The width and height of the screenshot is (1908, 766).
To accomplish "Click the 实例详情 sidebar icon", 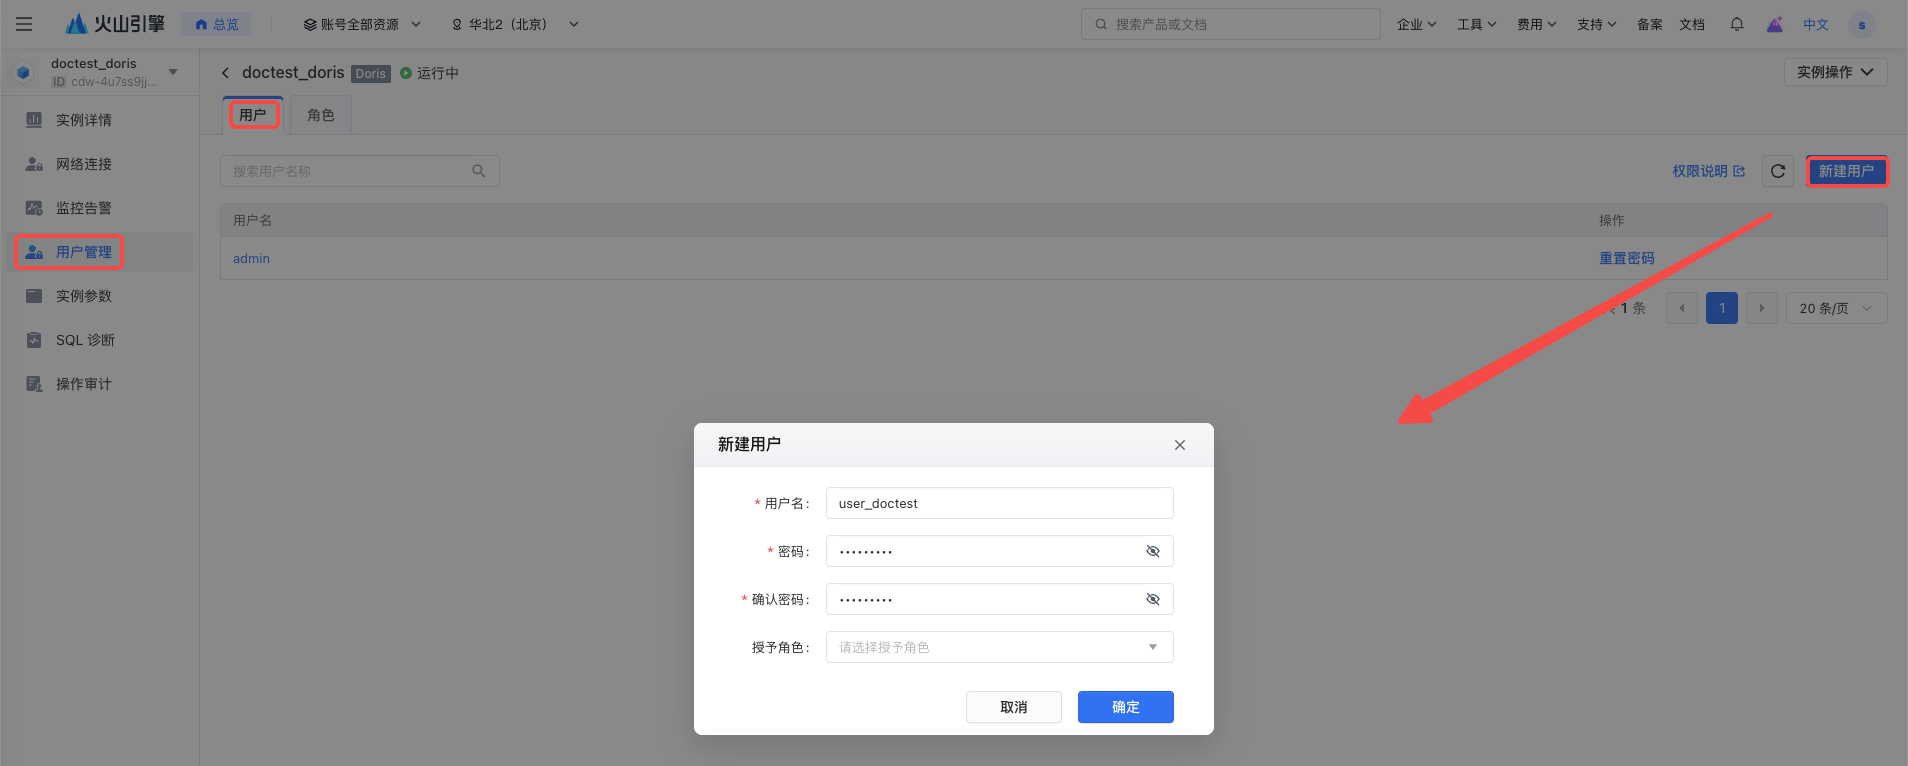I will (34, 120).
